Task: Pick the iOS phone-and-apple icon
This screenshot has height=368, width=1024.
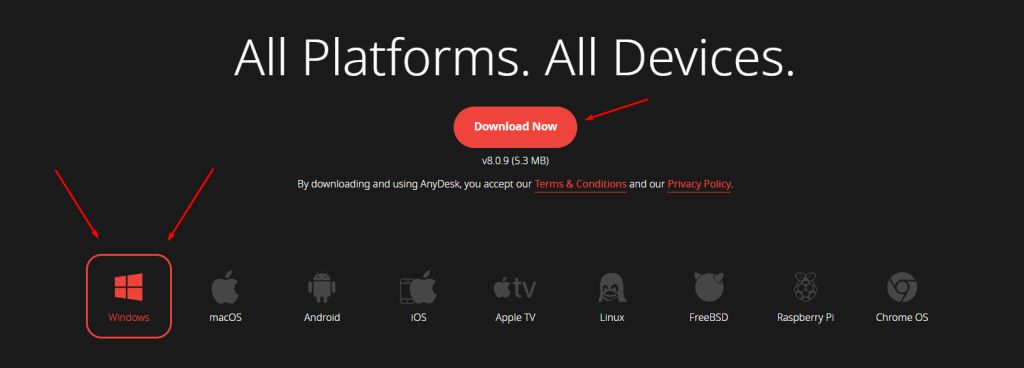Action: 418,287
